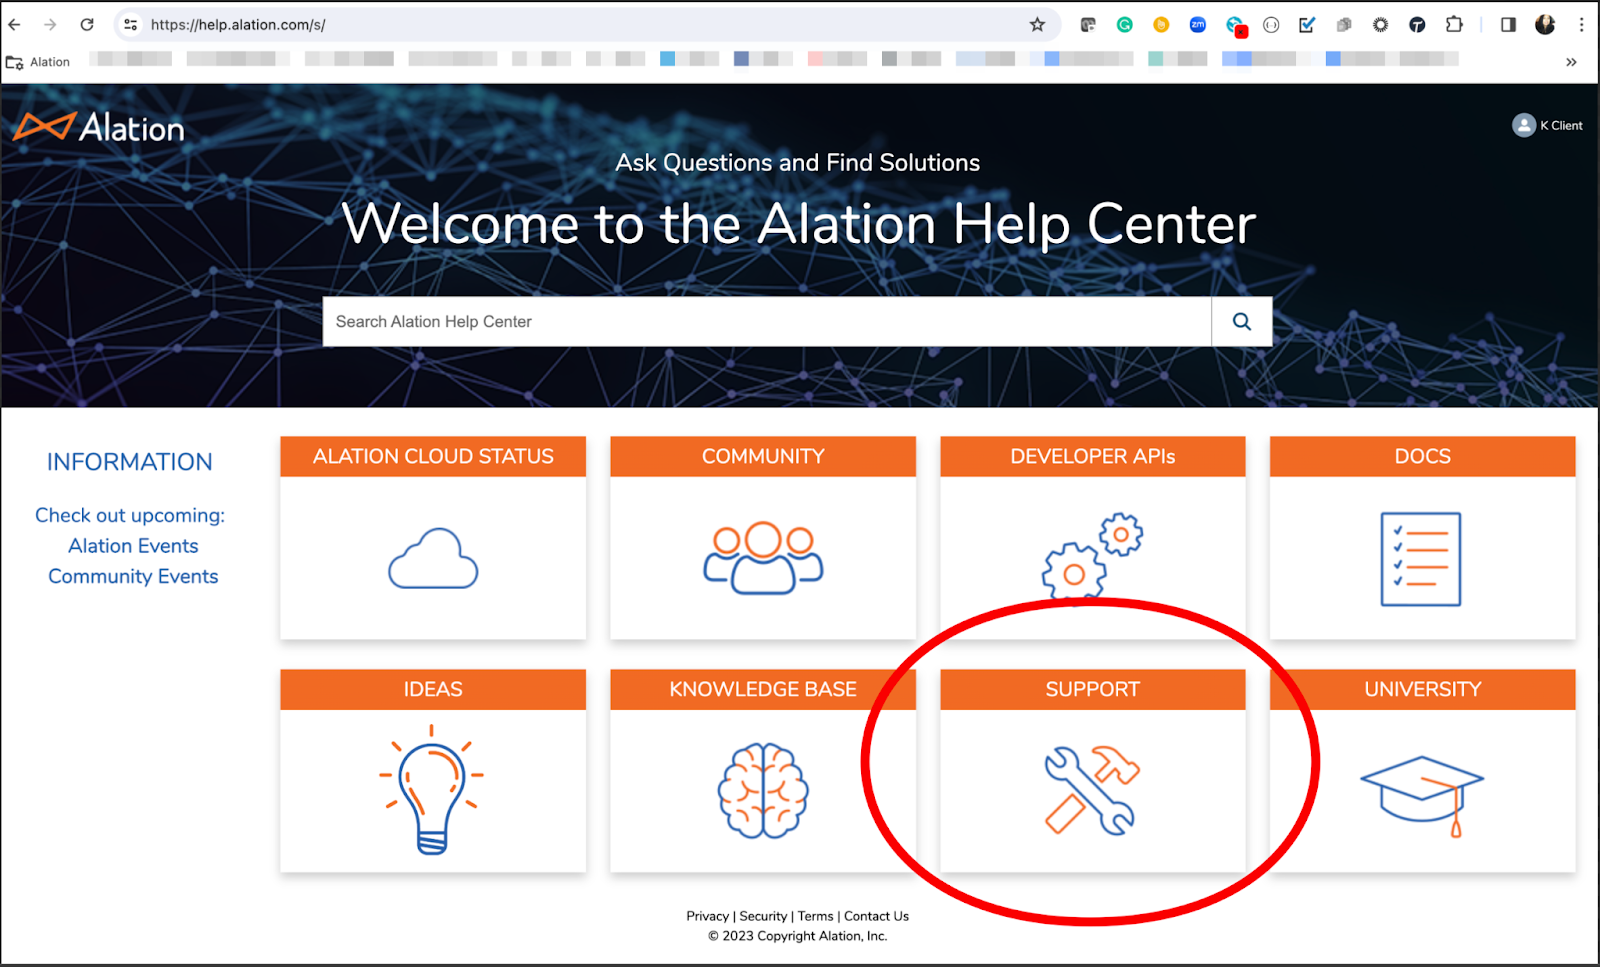View site information icon in address bar

(130, 25)
